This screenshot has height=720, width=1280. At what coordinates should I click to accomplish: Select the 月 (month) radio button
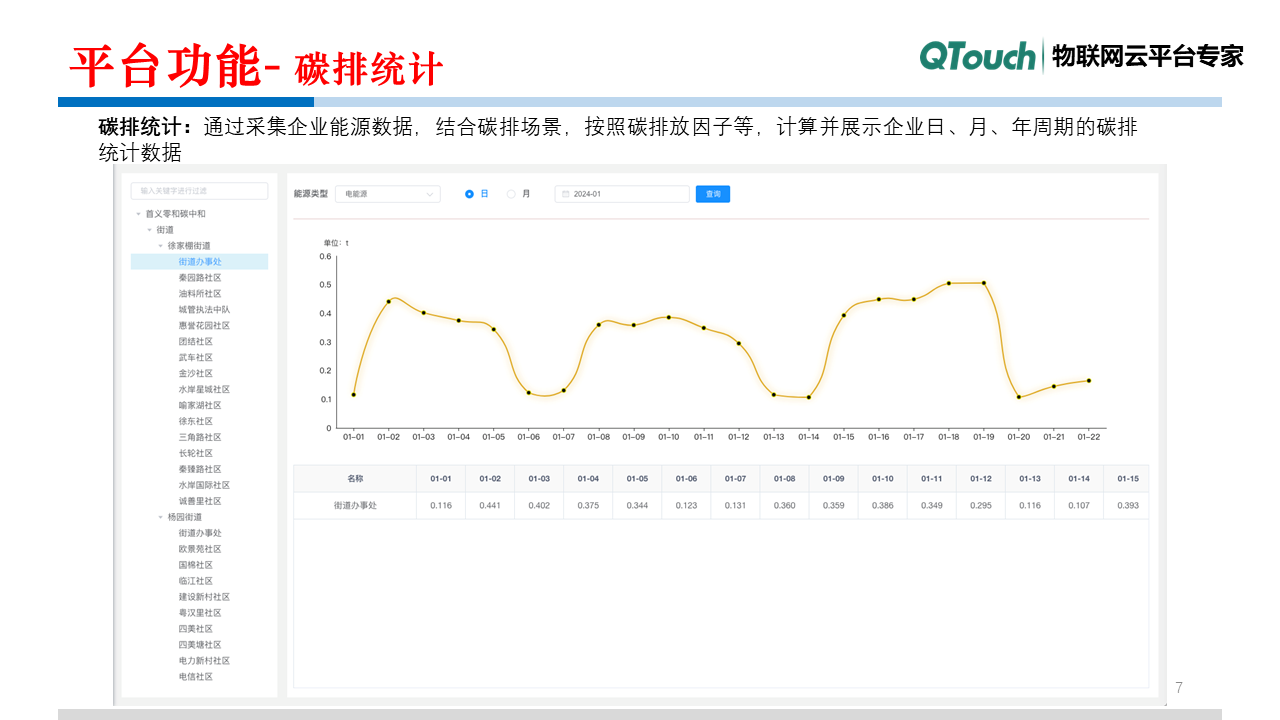510,193
